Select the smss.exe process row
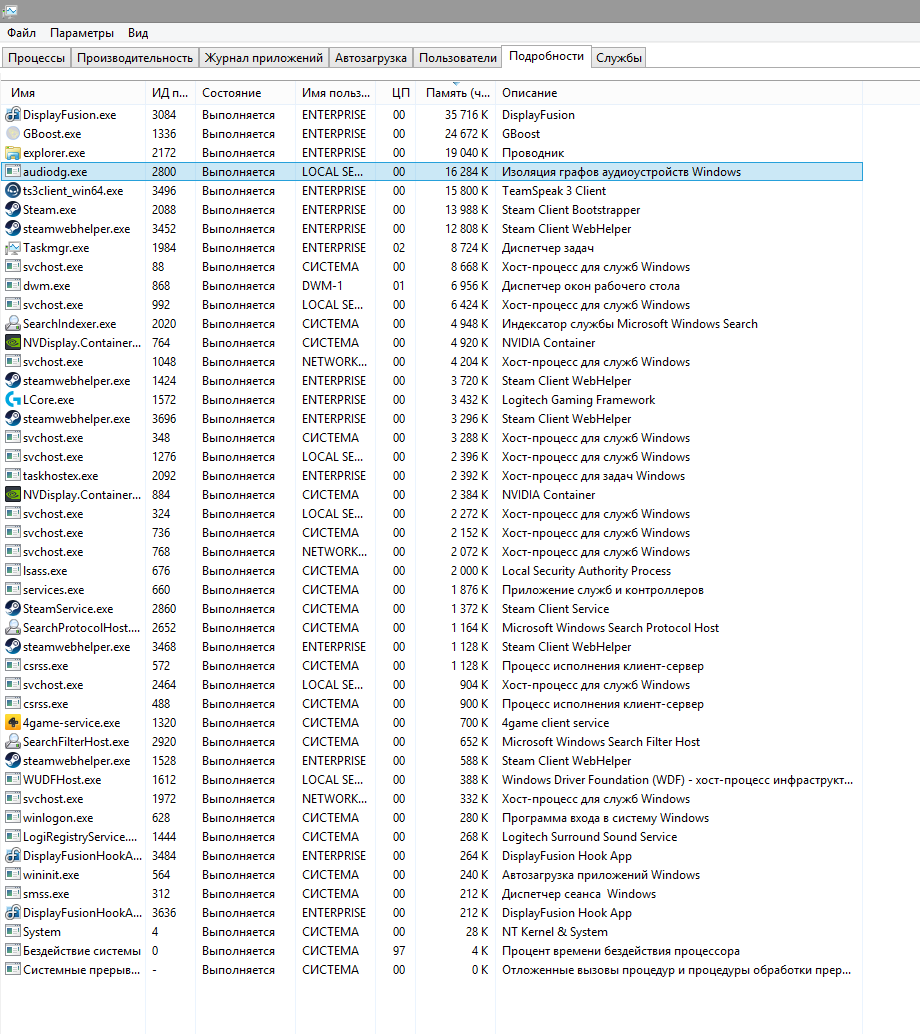Viewport: 920px width, 1034px height. pyautogui.click(x=432, y=894)
